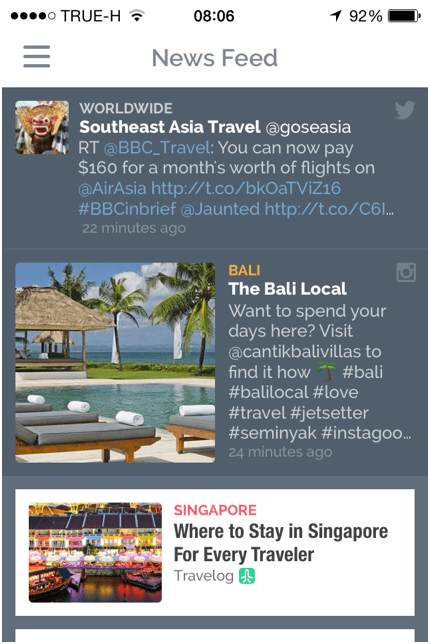Open Where to Stay in Singapore article

click(281, 543)
